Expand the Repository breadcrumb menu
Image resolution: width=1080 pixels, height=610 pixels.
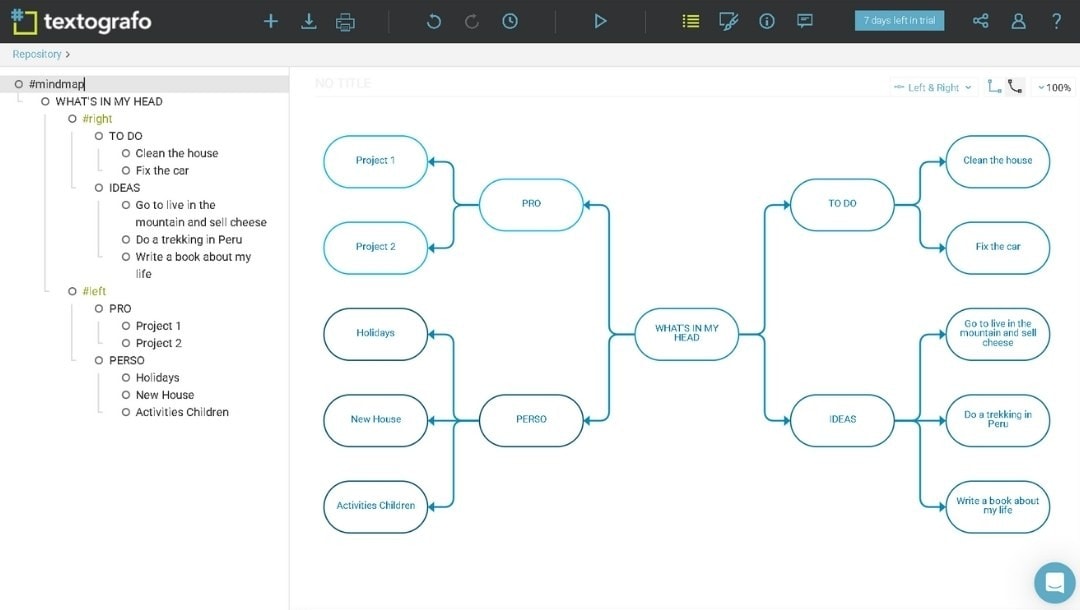click(37, 54)
